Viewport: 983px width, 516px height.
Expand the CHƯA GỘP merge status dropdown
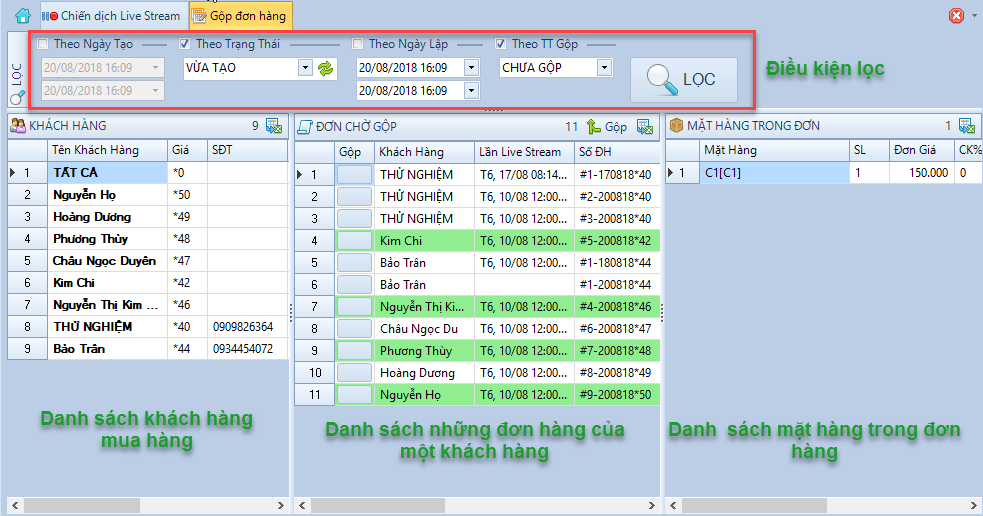[x=604, y=68]
